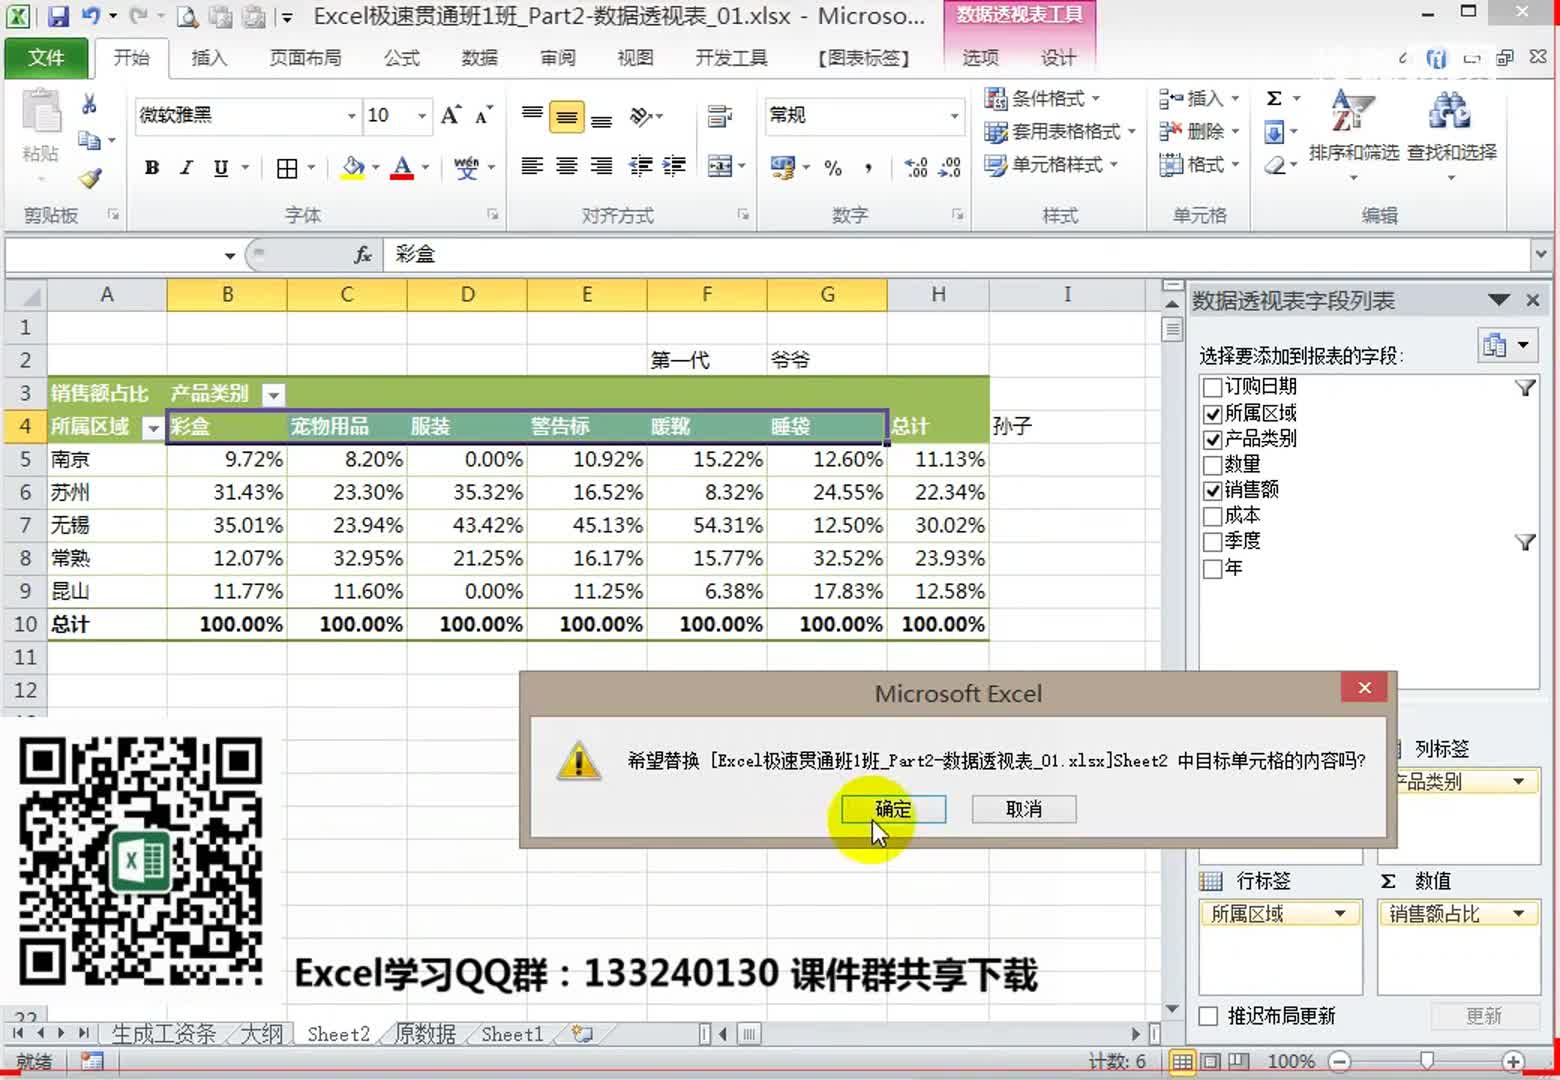Open the 所属区域 filter dropdown in cell A4
This screenshot has width=1560, height=1080.
click(x=152, y=428)
